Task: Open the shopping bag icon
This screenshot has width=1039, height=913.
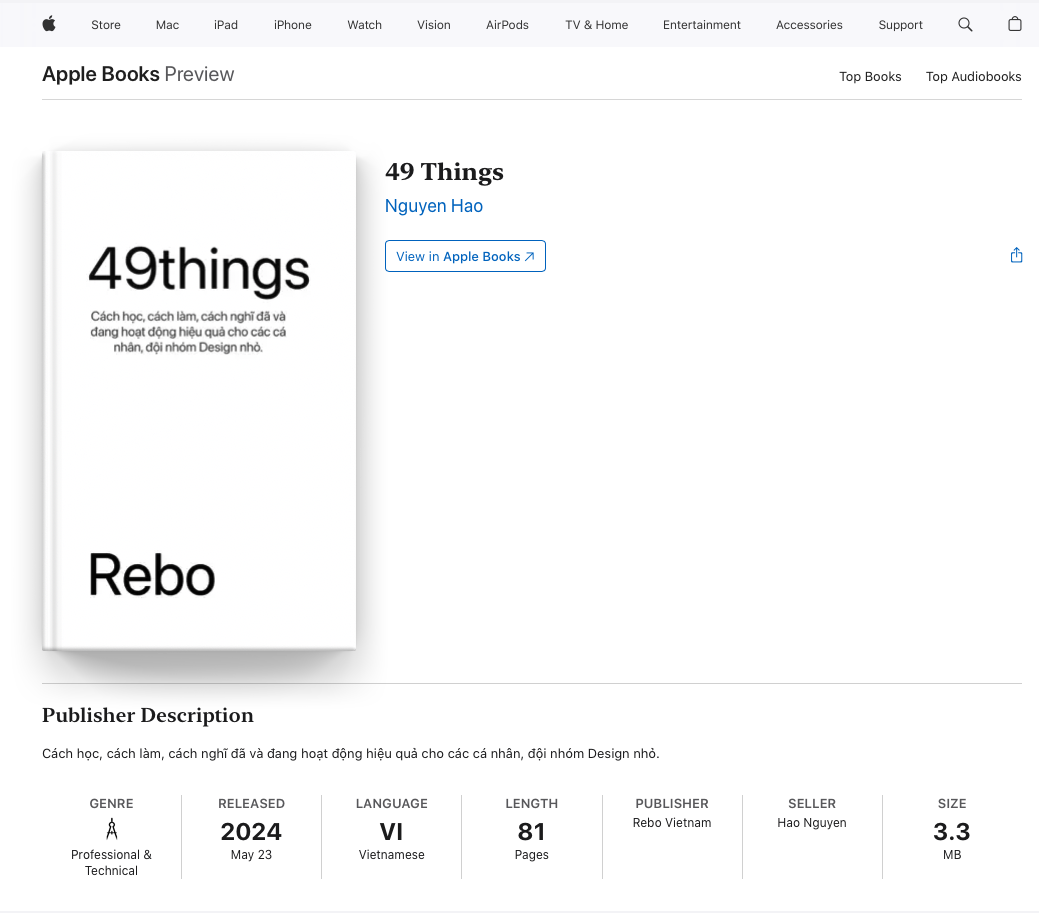Action: pyautogui.click(x=1014, y=25)
